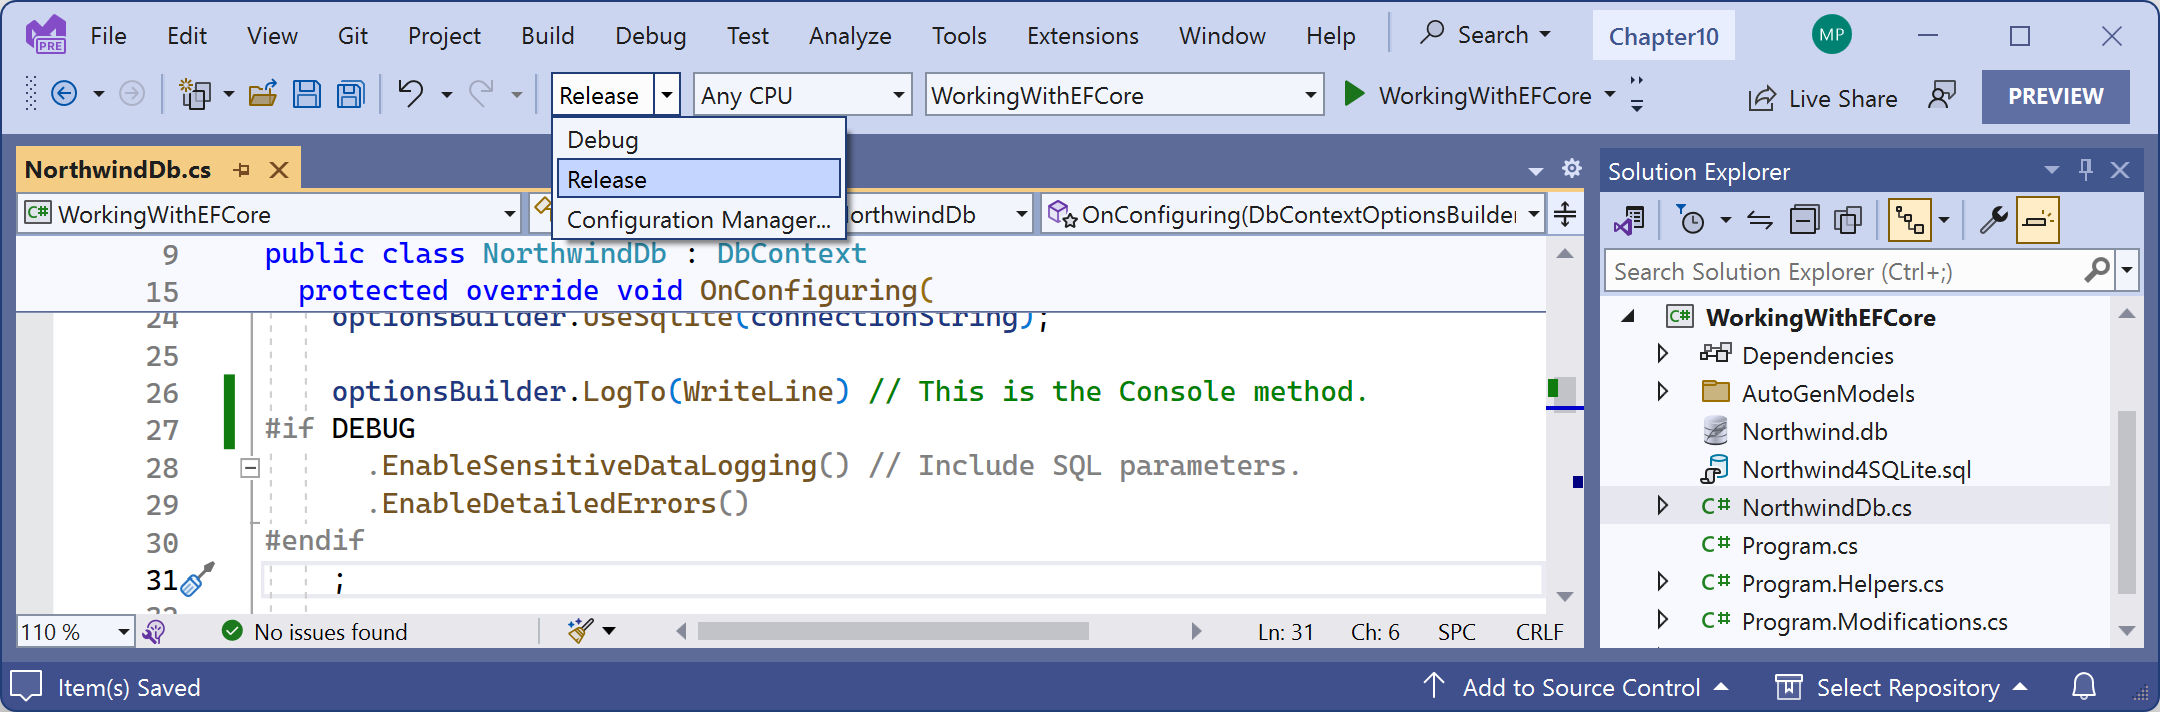Image resolution: width=2160 pixels, height=712 pixels.
Task: Click the Save All icon
Action: point(351,95)
